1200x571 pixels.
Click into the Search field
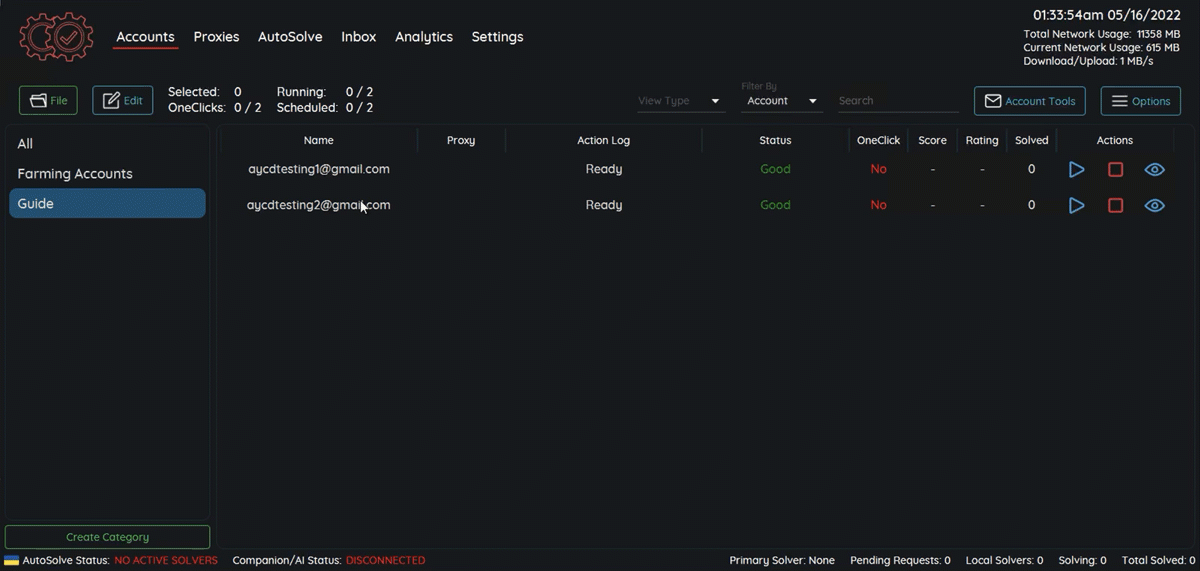click(x=896, y=101)
